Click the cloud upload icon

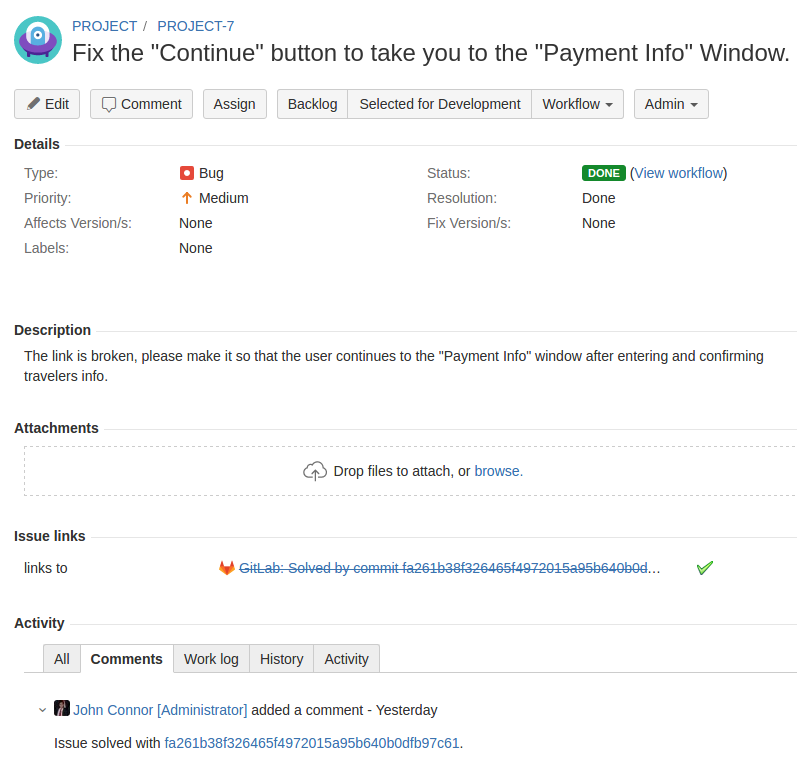pyautogui.click(x=315, y=471)
